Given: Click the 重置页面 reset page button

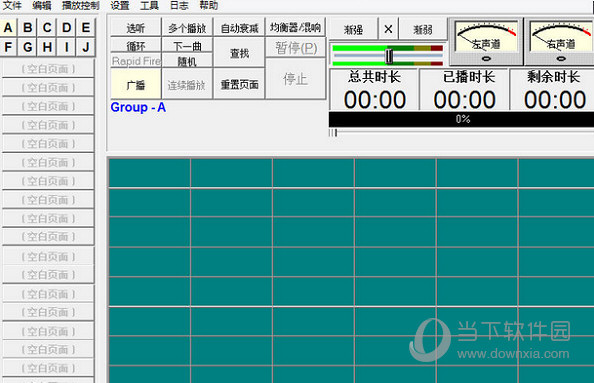Looking at the screenshot, I should (x=239, y=84).
